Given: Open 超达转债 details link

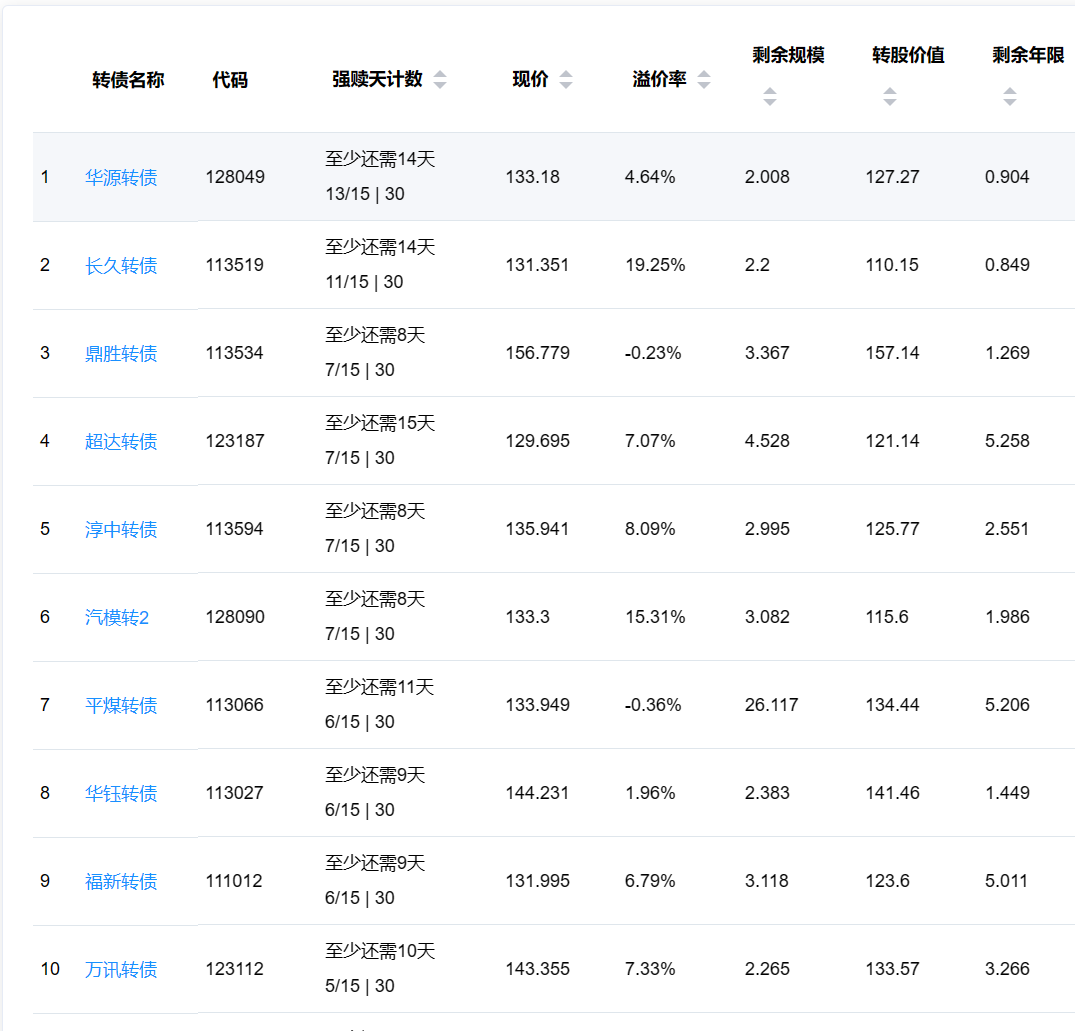Looking at the screenshot, I should (x=121, y=442).
